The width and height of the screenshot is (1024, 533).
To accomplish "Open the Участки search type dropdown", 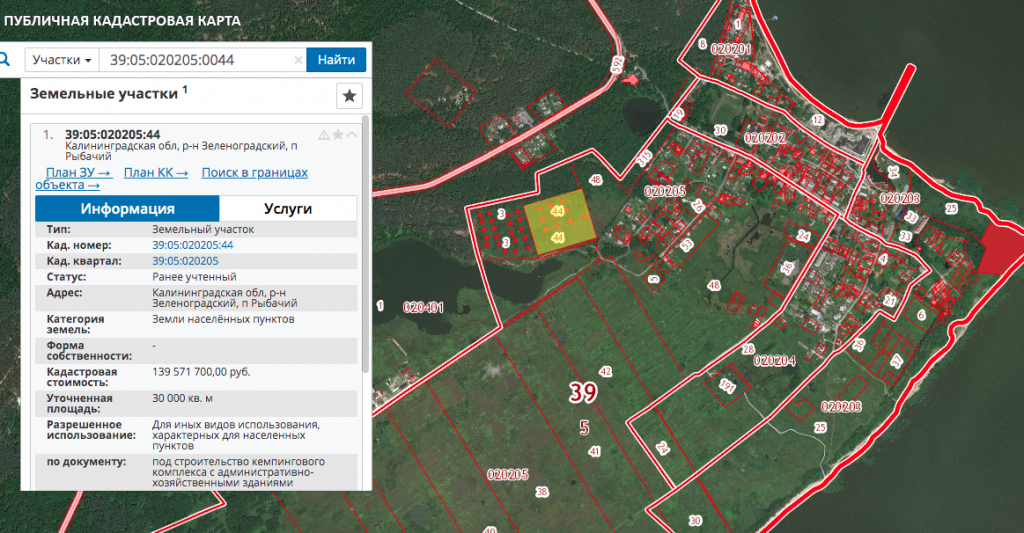I will point(62,60).
